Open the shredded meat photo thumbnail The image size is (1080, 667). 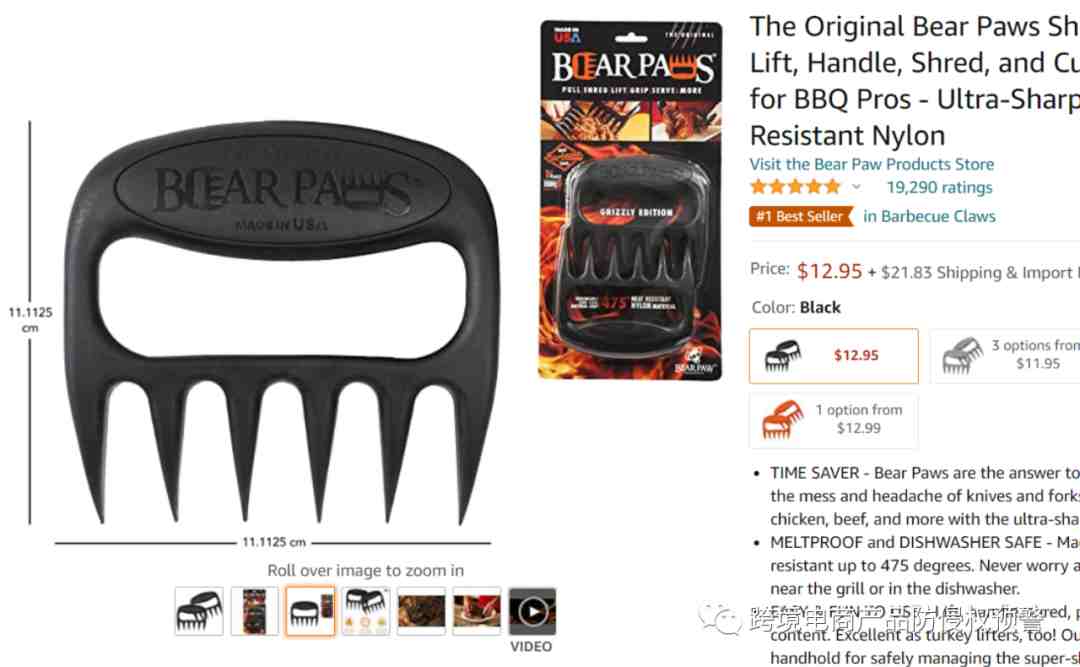421,611
